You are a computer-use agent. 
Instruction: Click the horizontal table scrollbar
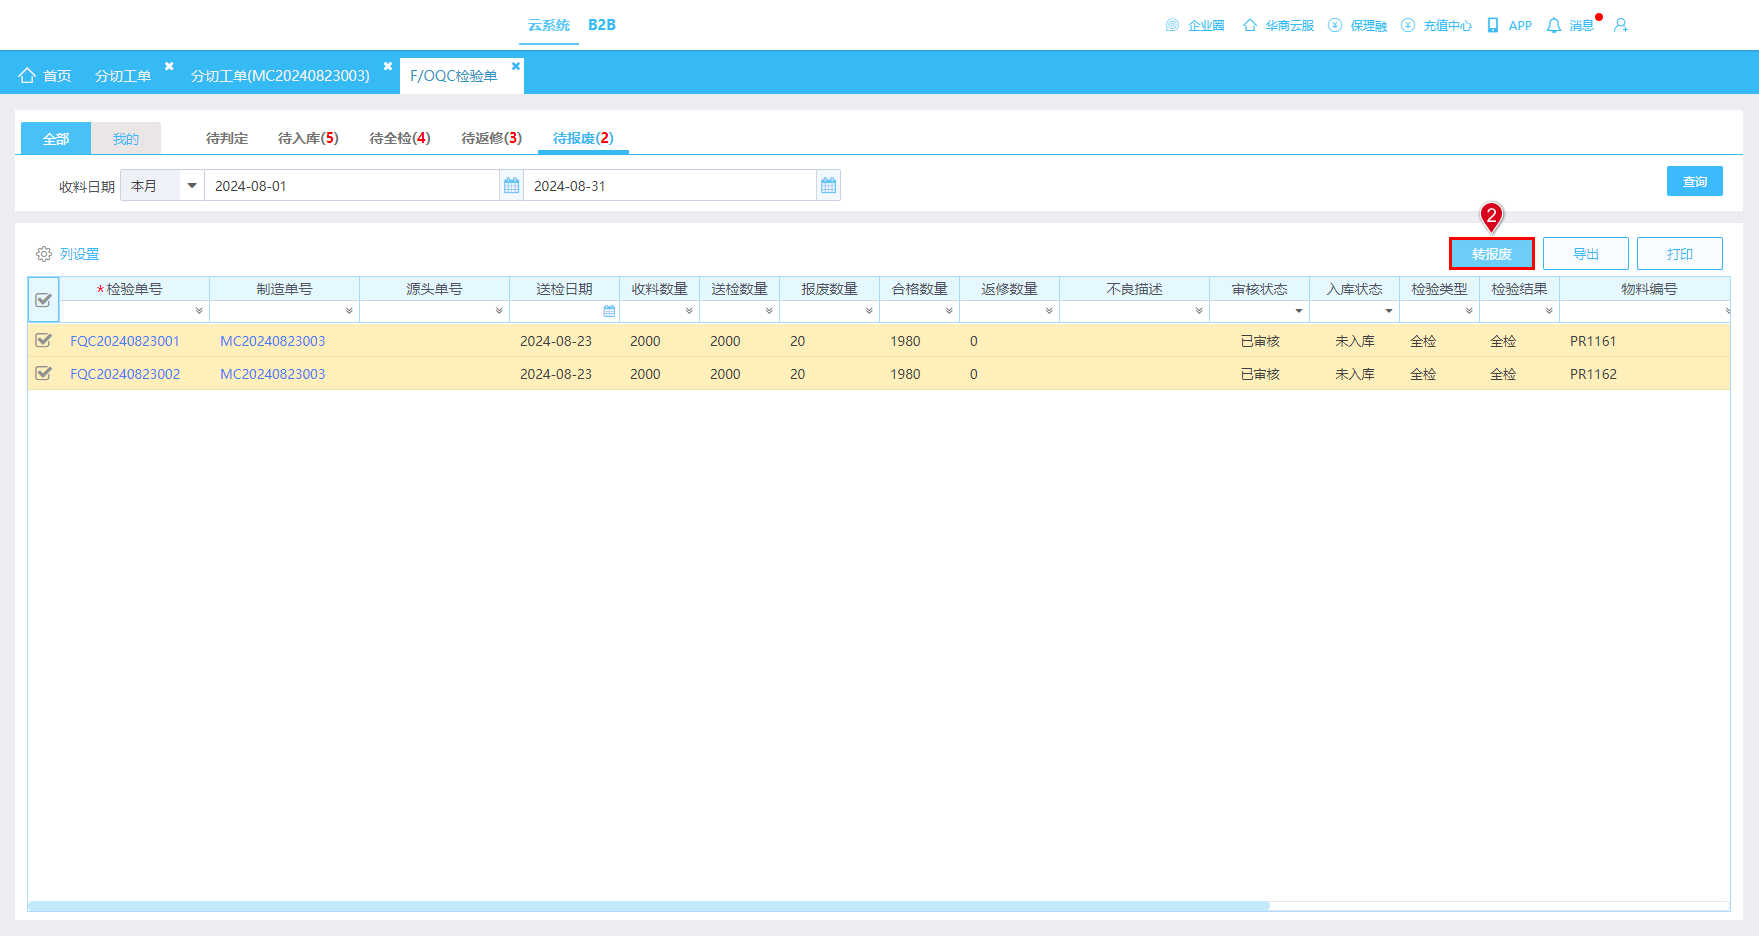(x=649, y=906)
